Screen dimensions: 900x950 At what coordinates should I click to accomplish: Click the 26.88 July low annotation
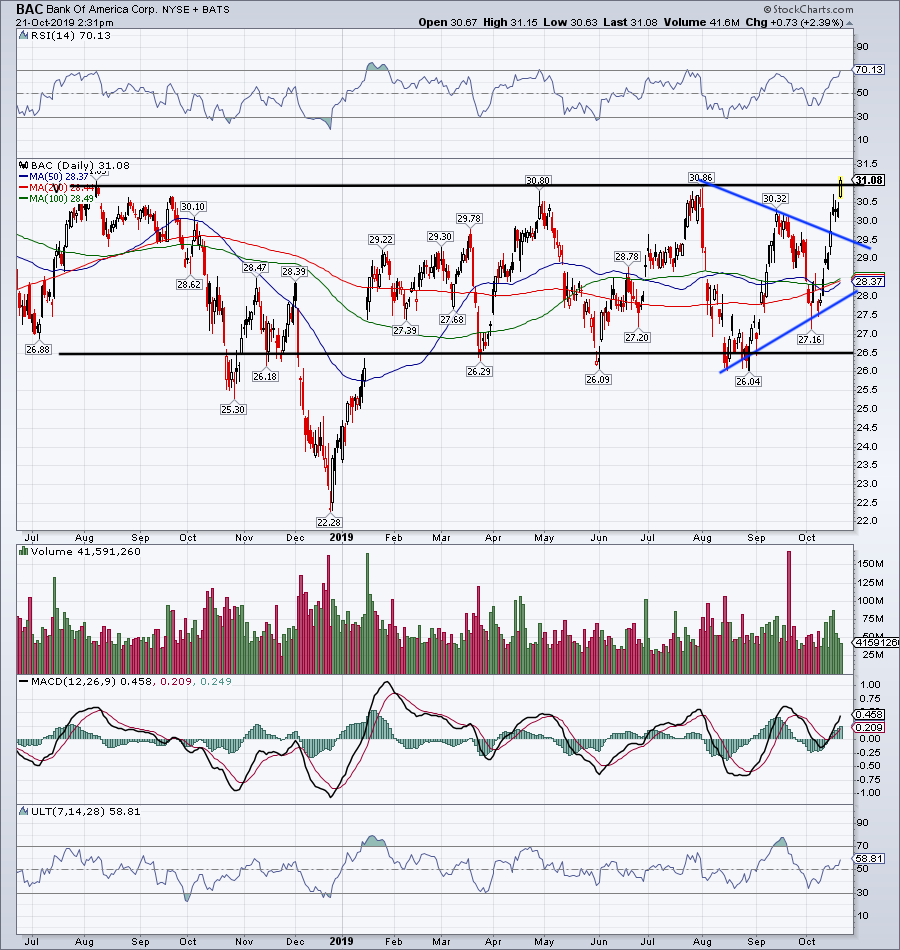tap(38, 350)
